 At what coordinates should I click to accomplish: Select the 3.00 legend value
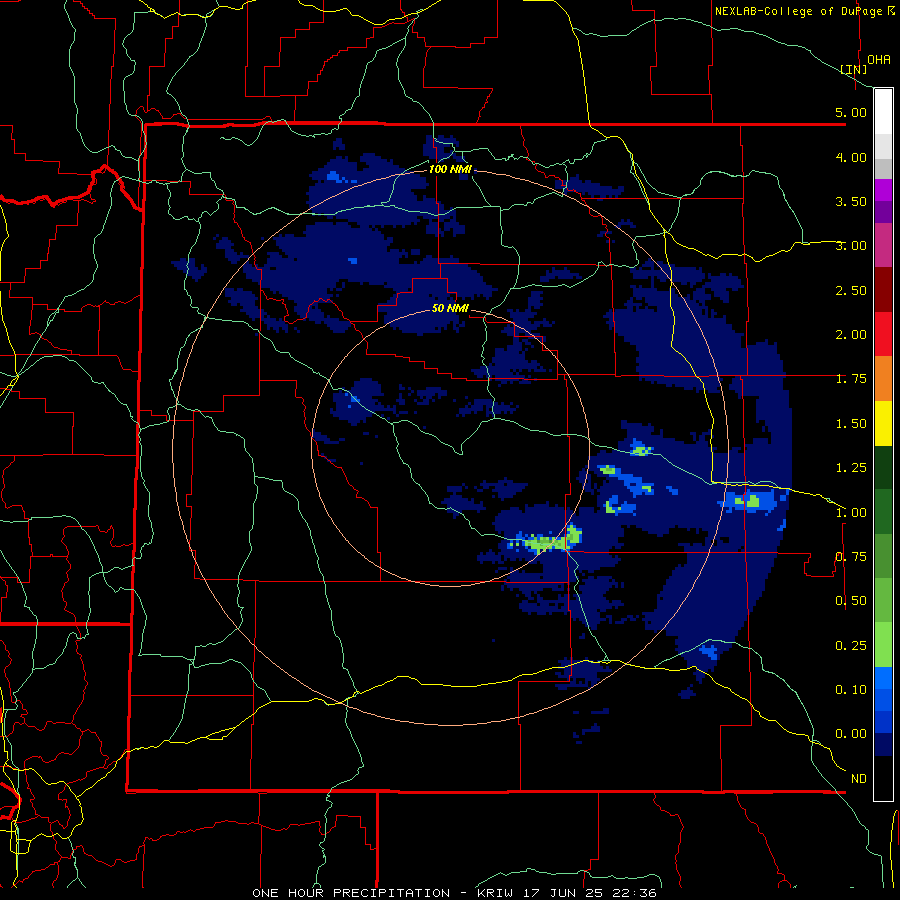coord(851,246)
